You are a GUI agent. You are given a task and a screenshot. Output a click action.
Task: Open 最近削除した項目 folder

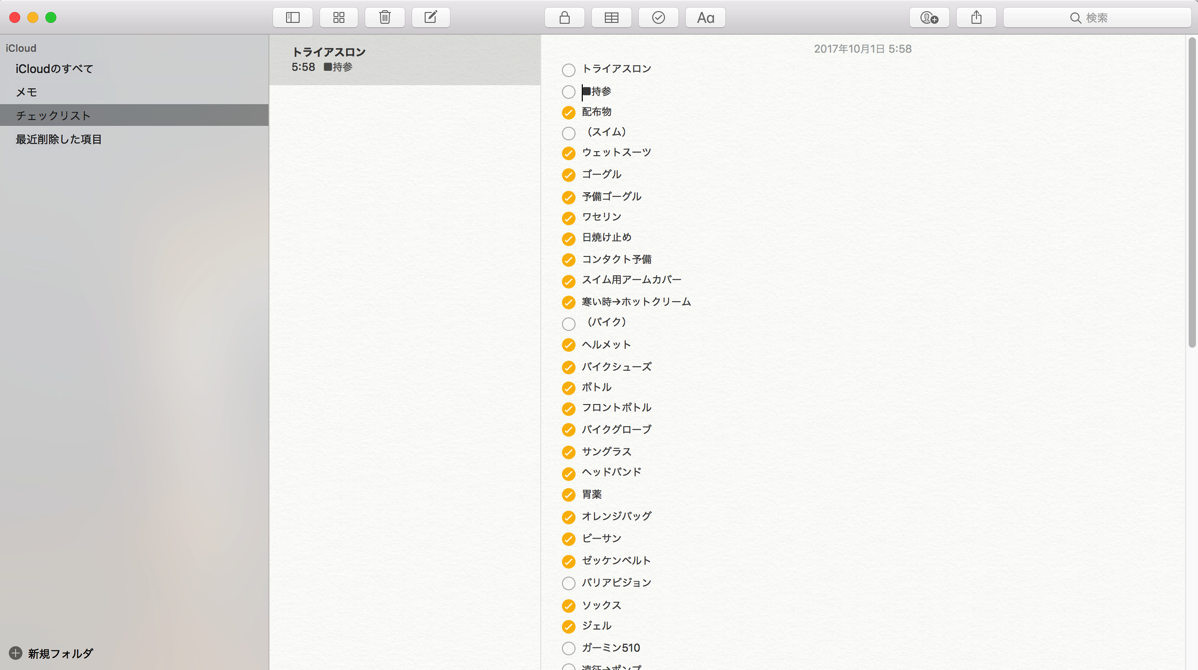[x=134, y=139]
